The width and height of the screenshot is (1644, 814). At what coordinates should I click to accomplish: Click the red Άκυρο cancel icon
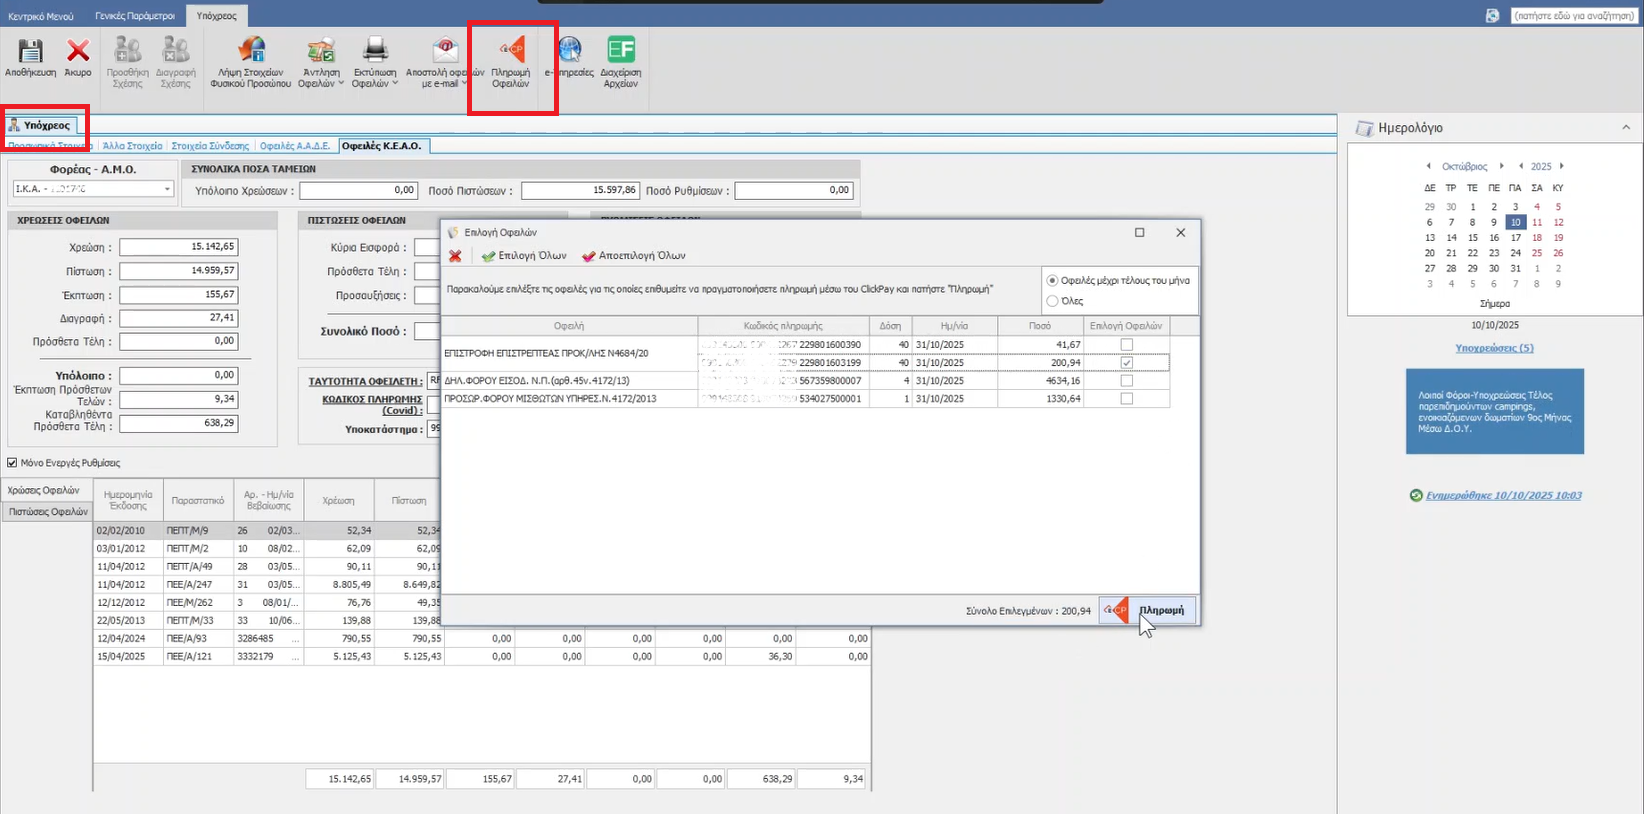point(78,53)
